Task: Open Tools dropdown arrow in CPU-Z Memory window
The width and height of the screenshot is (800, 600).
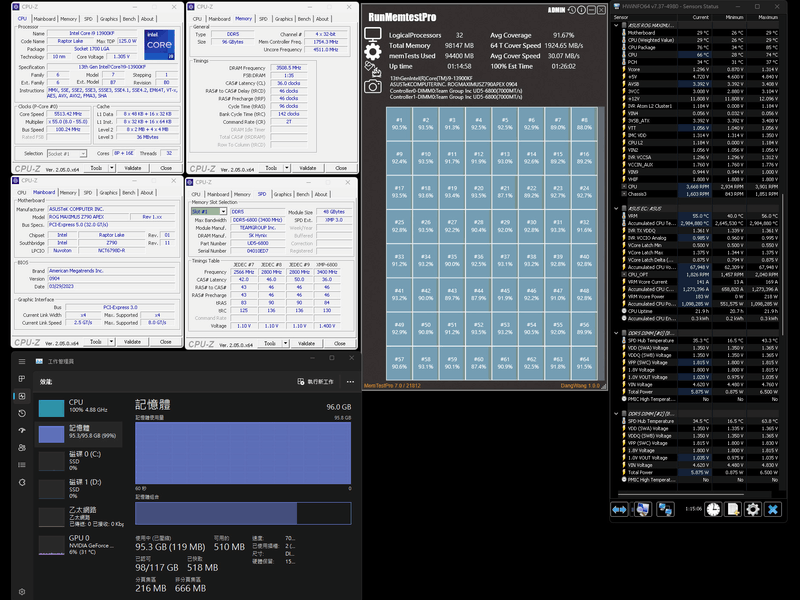Action: click(287, 168)
